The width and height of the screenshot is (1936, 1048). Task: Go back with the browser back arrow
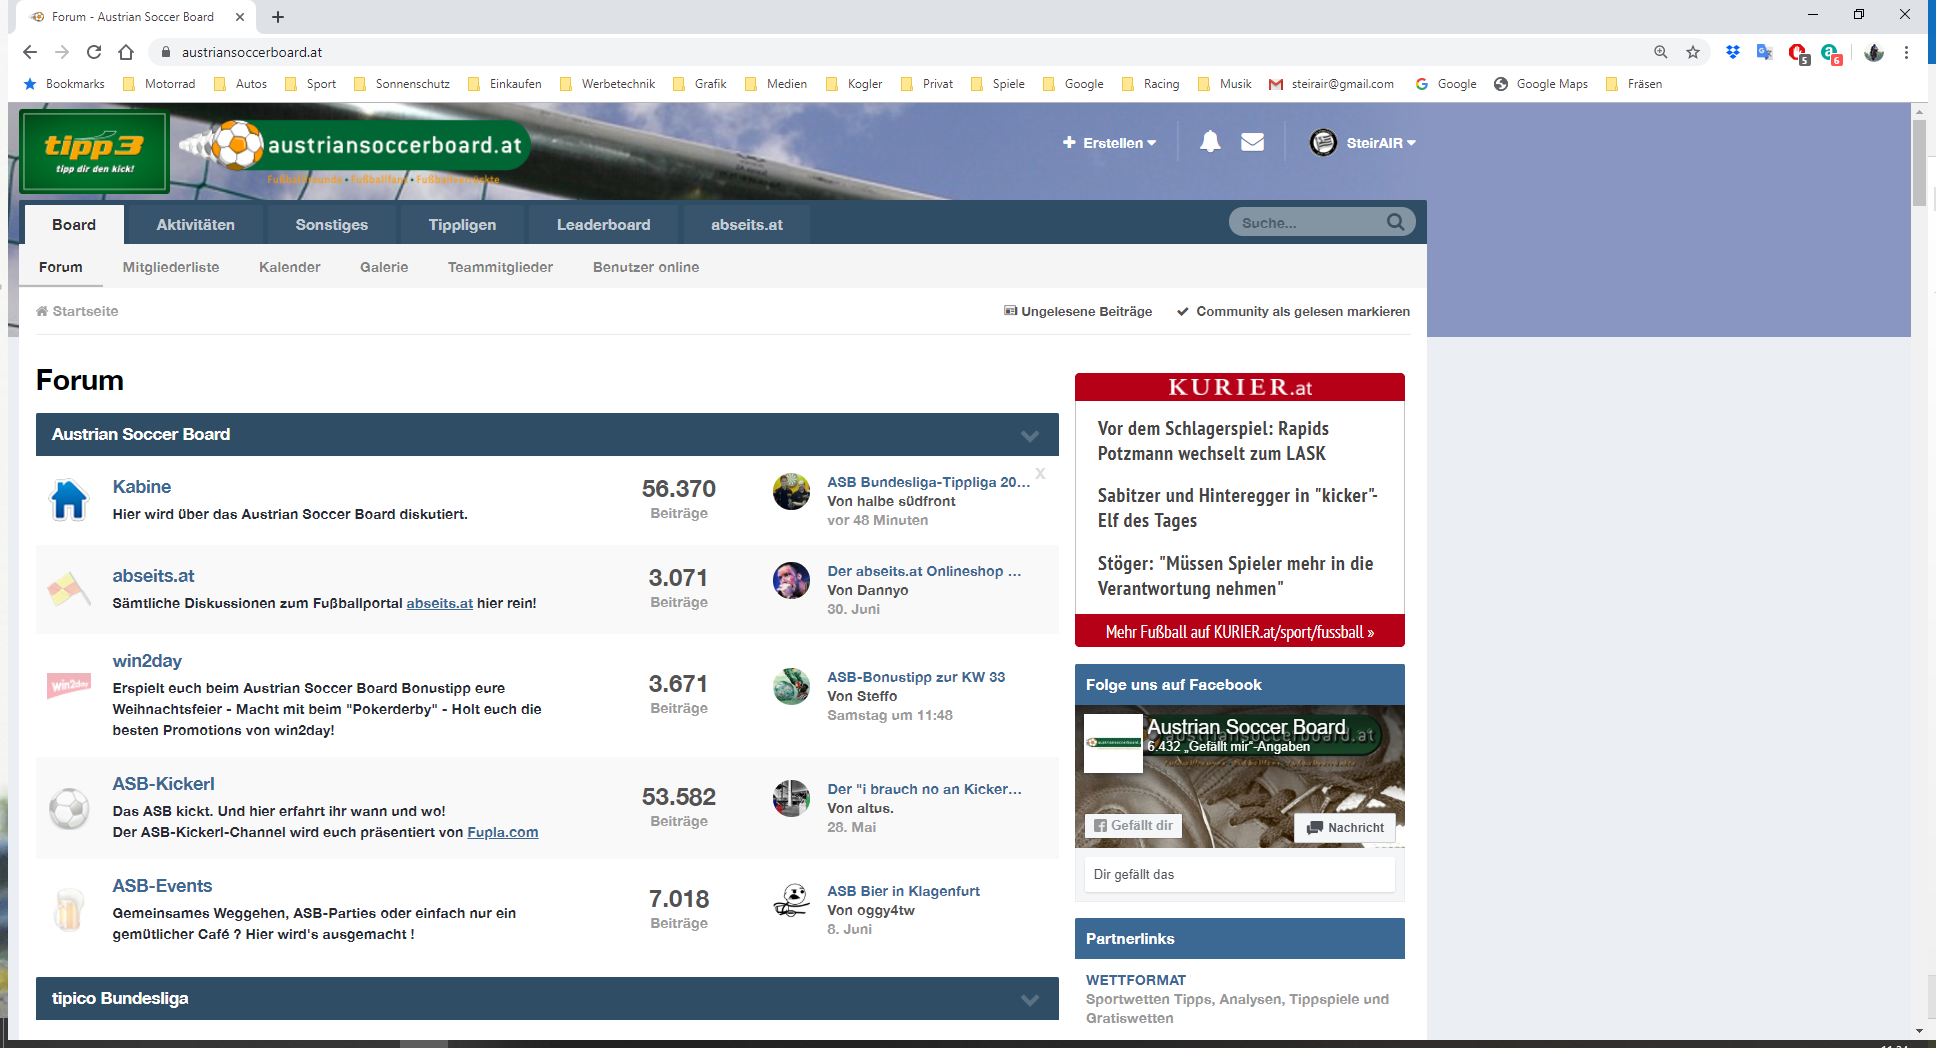click(30, 52)
